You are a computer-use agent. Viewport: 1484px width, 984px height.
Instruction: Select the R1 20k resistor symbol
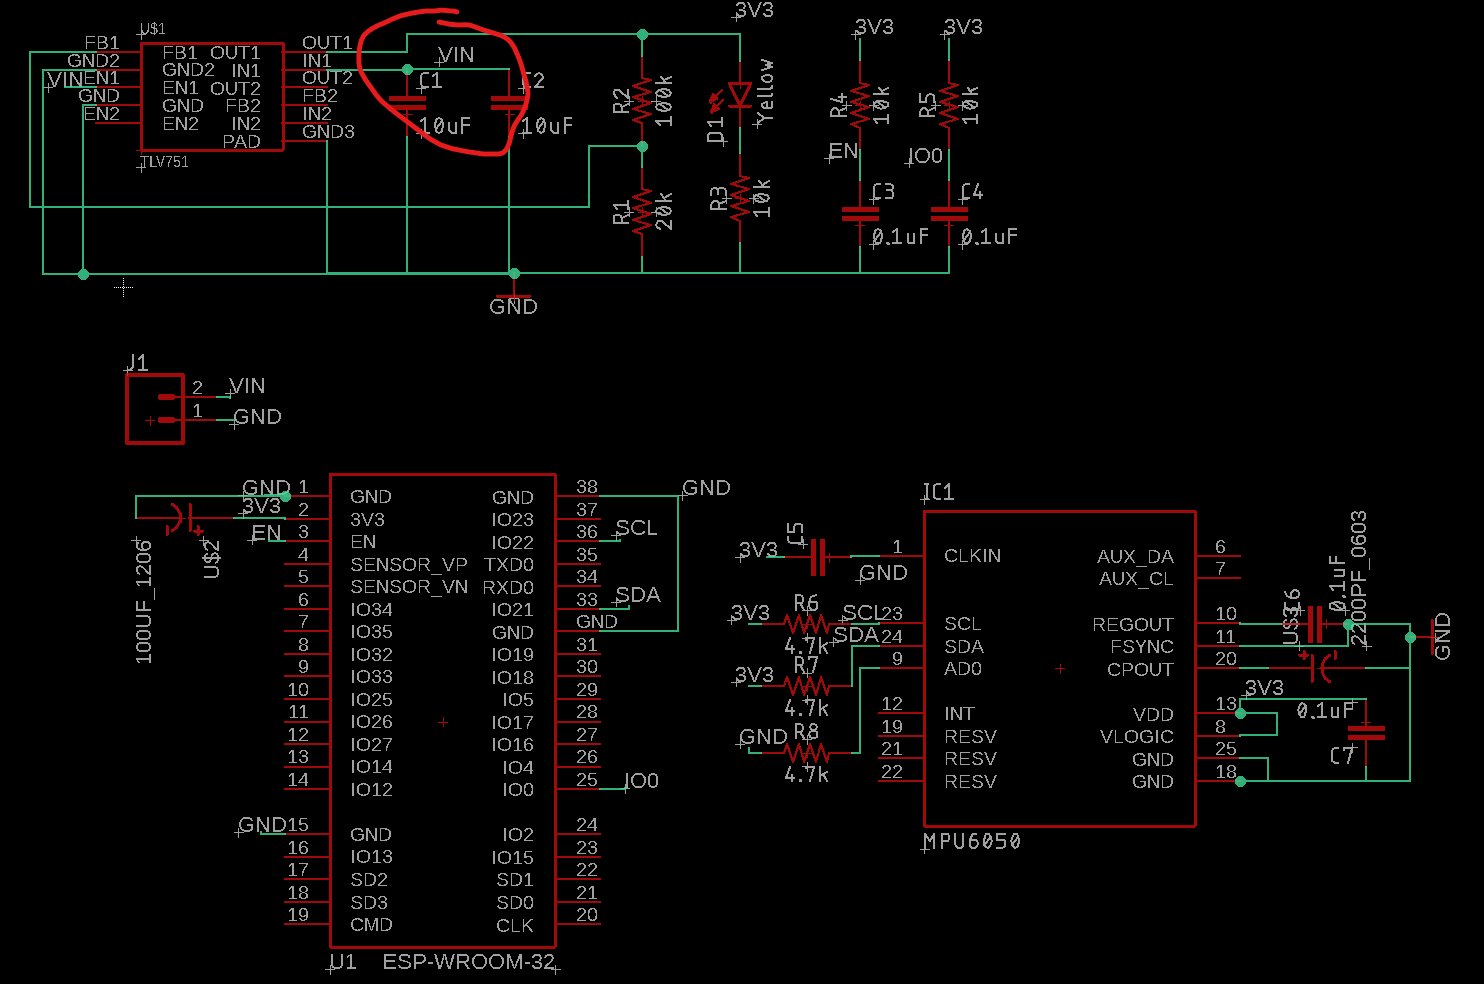tap(642, 210)
